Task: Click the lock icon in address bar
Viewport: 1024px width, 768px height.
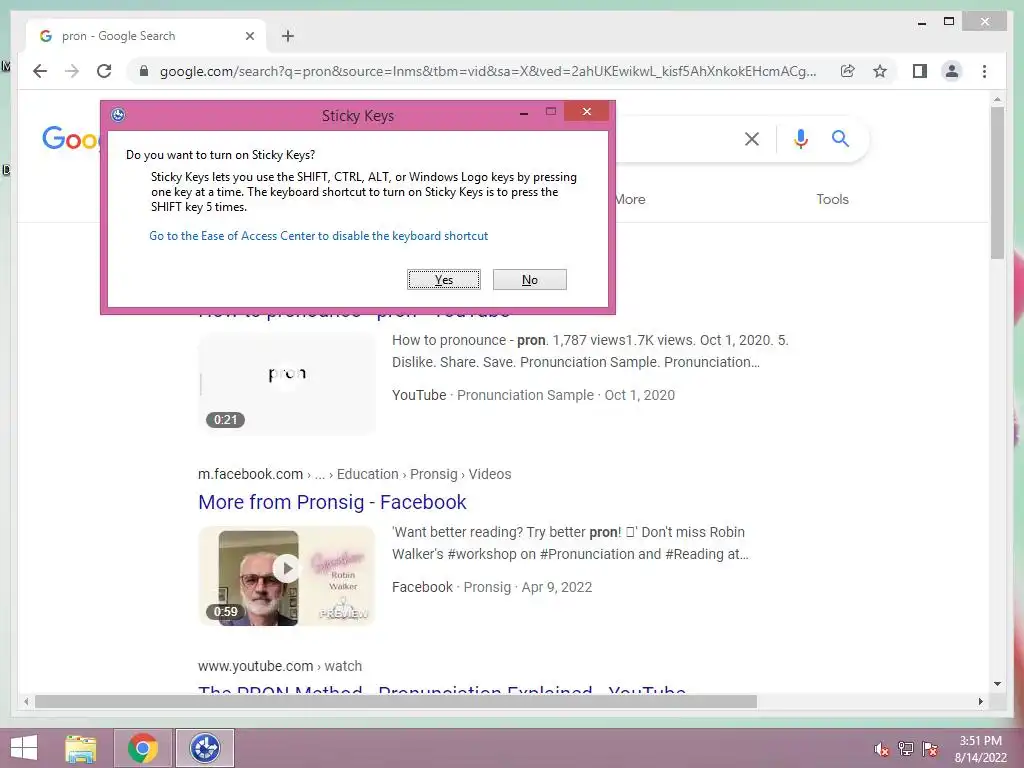Action: [x=144, y=71]
